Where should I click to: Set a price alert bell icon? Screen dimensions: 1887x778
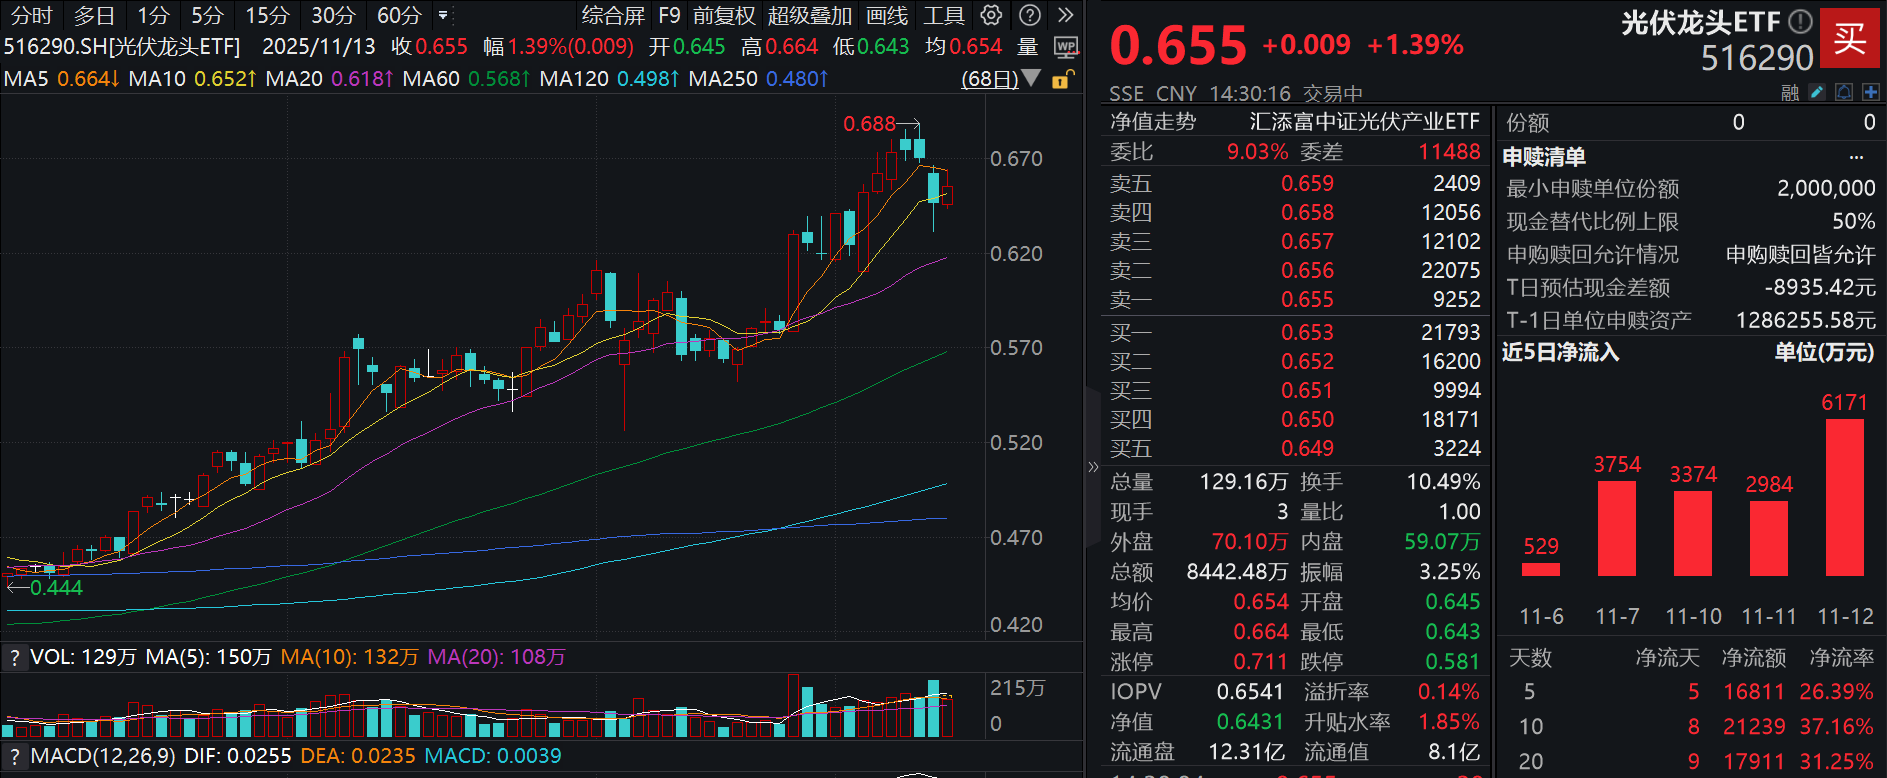(1844, 92)
